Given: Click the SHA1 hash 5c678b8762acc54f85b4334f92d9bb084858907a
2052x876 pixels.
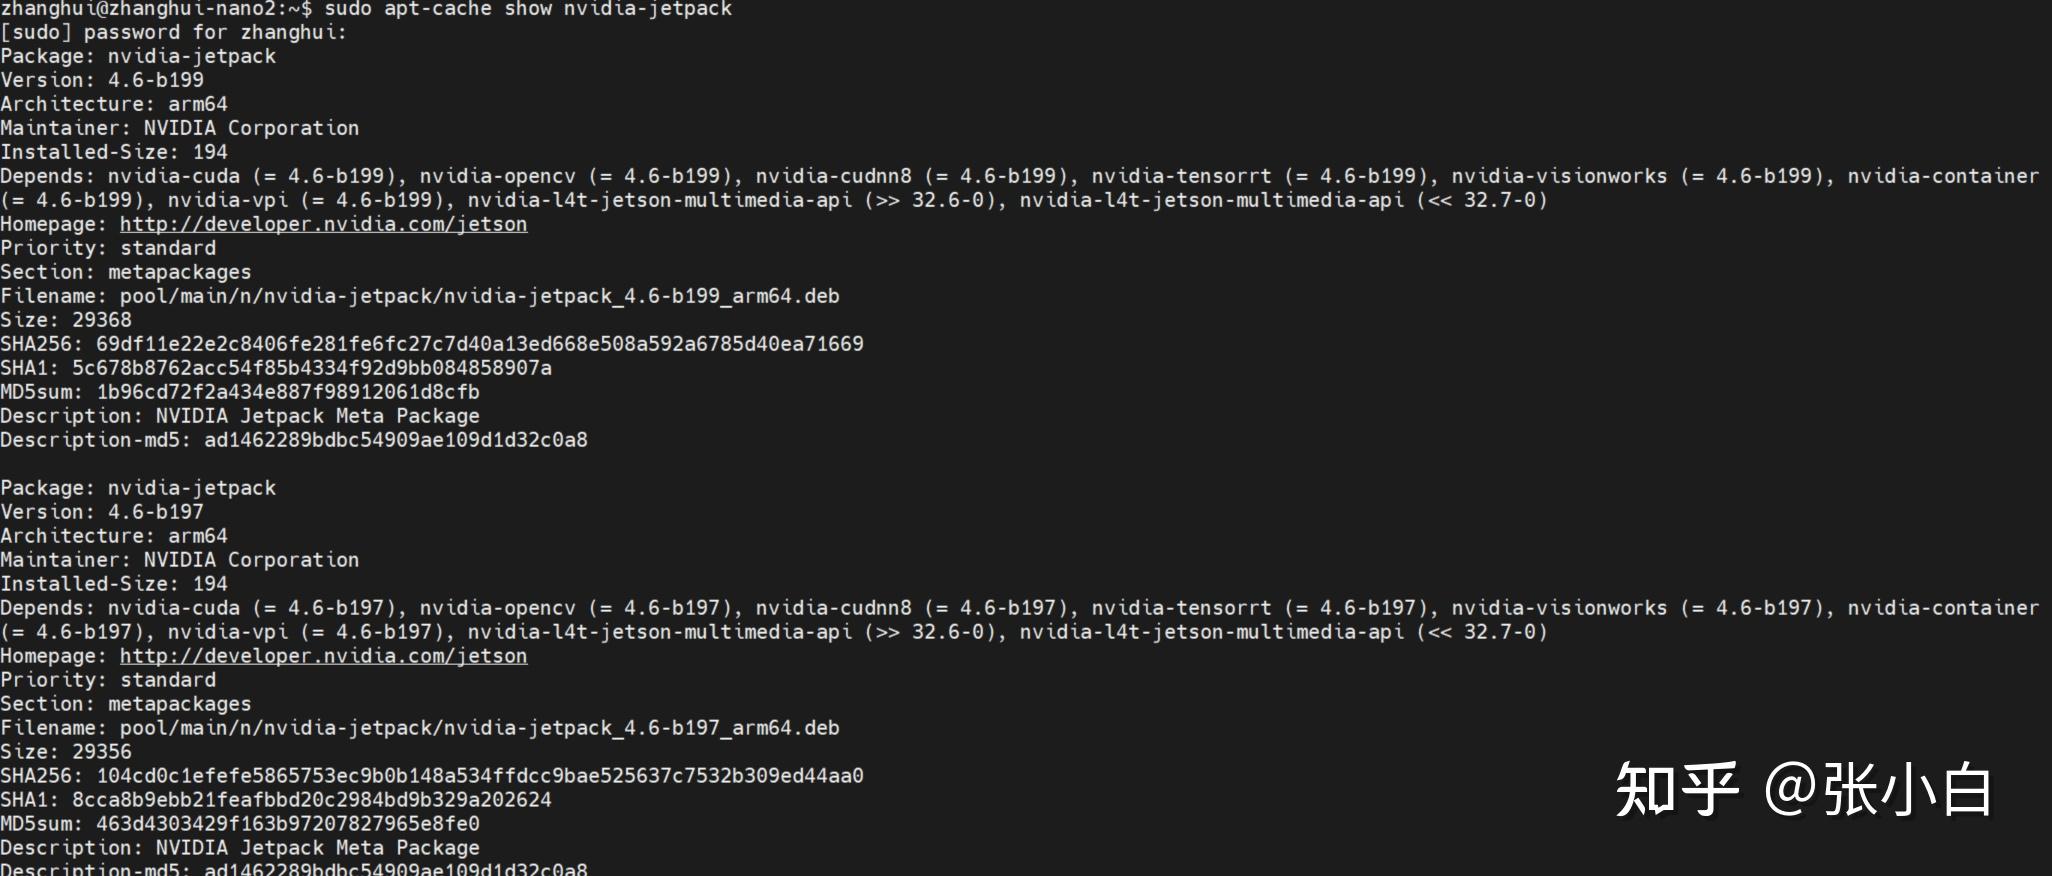Looking at the screenshot, I should 312,368.
